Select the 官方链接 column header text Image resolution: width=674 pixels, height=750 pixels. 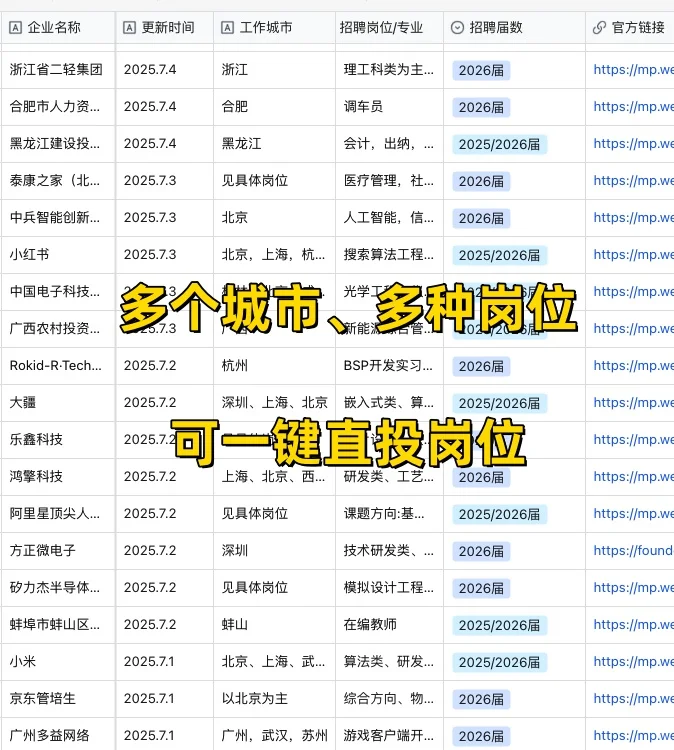click(638, 28)
